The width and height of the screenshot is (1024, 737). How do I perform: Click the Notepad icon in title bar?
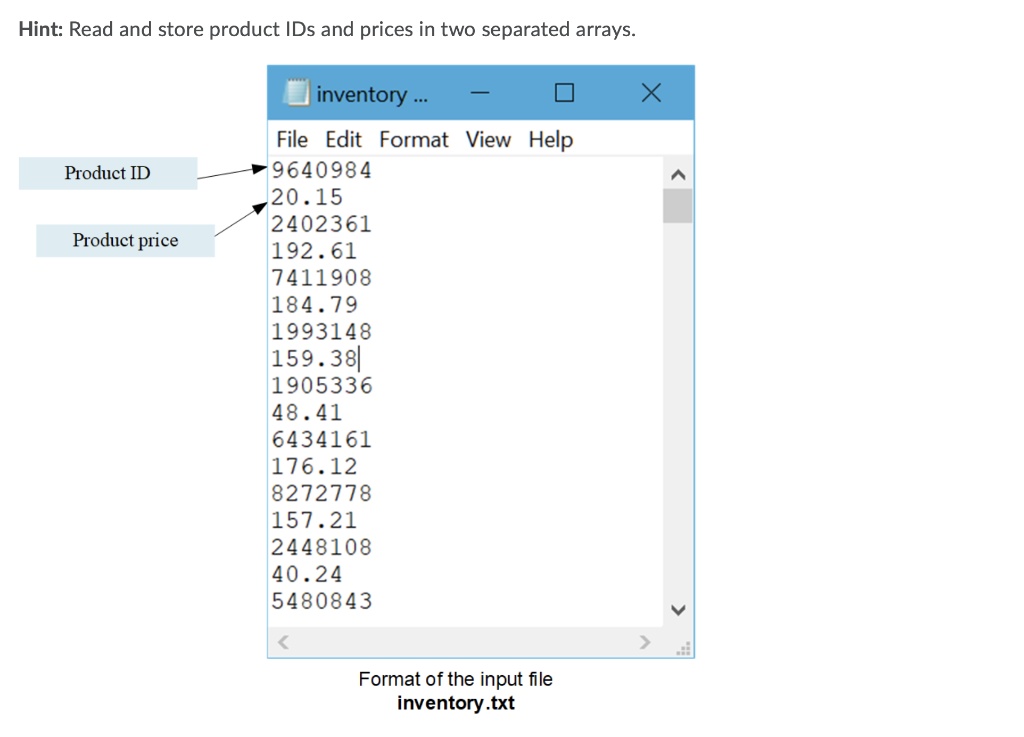click(296, 92)
